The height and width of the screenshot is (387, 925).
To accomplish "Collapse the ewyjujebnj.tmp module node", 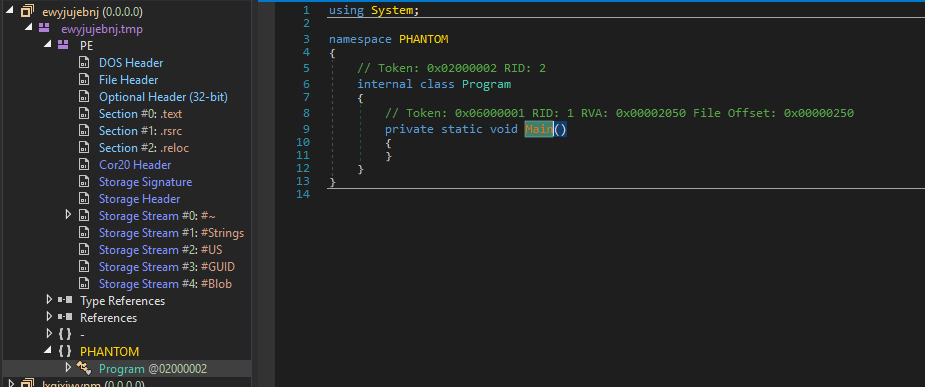I will (28, 28).
